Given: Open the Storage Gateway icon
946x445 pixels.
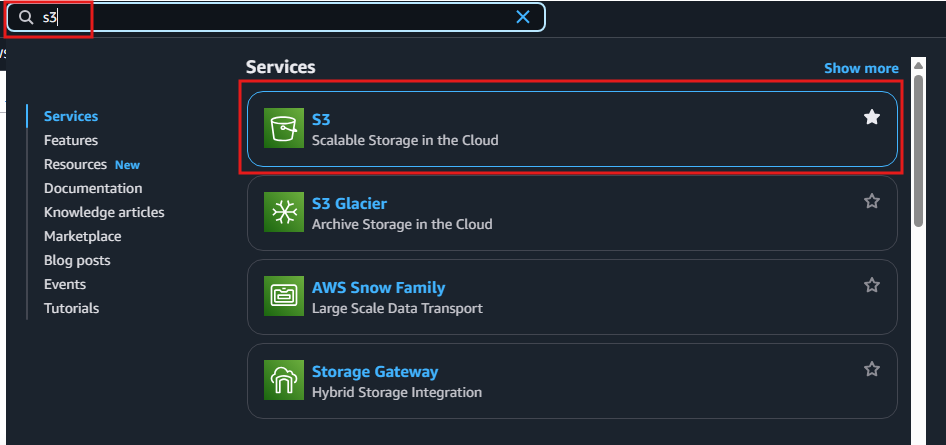Looking at the screenshot, I should (284, 380).
